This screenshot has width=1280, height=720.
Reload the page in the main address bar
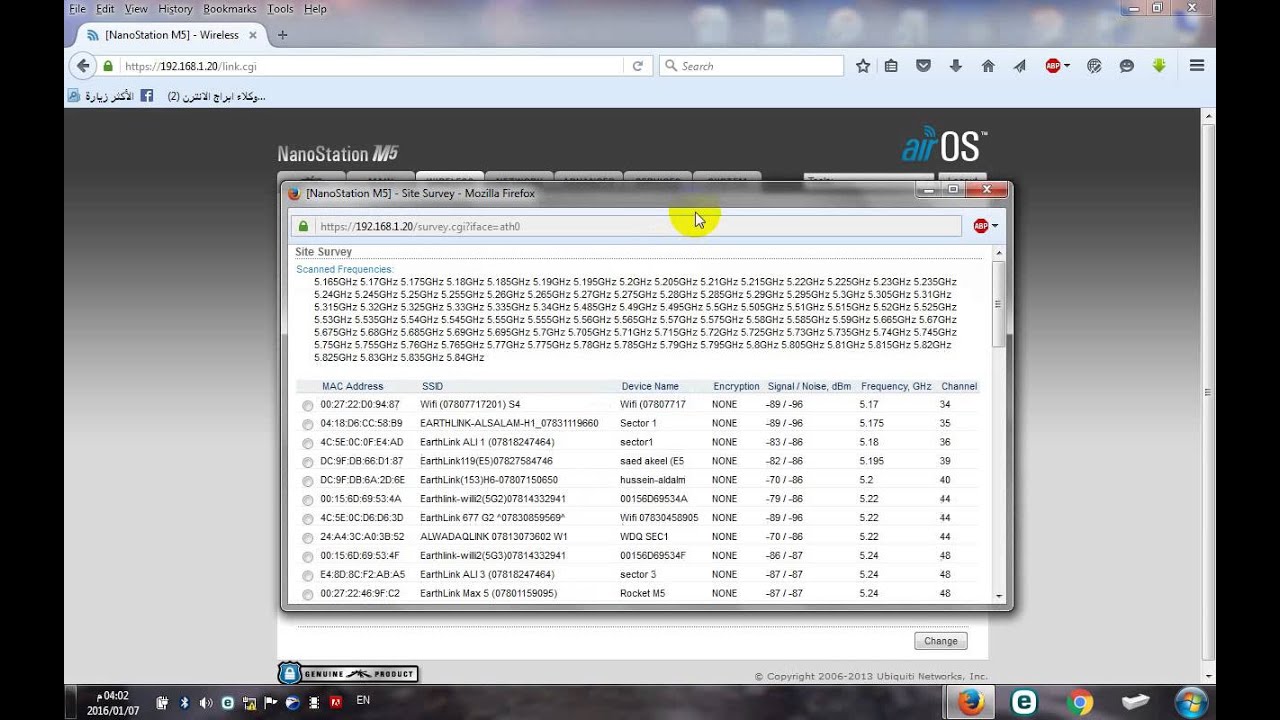[637, 66]
